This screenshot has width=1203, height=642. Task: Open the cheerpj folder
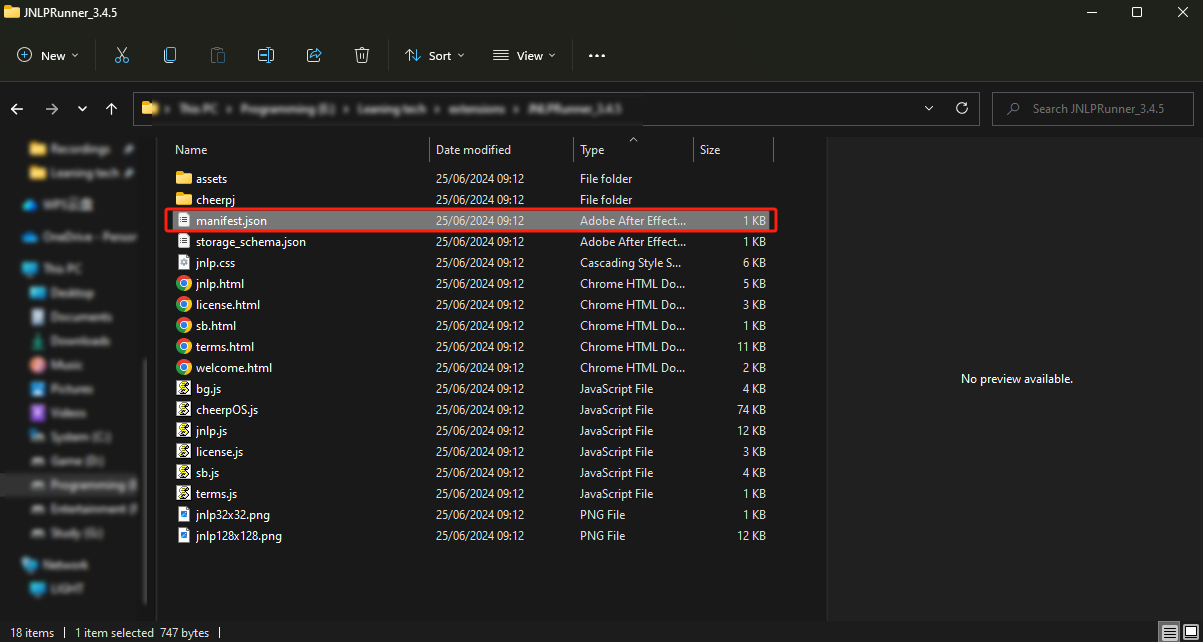pos(215,200)
